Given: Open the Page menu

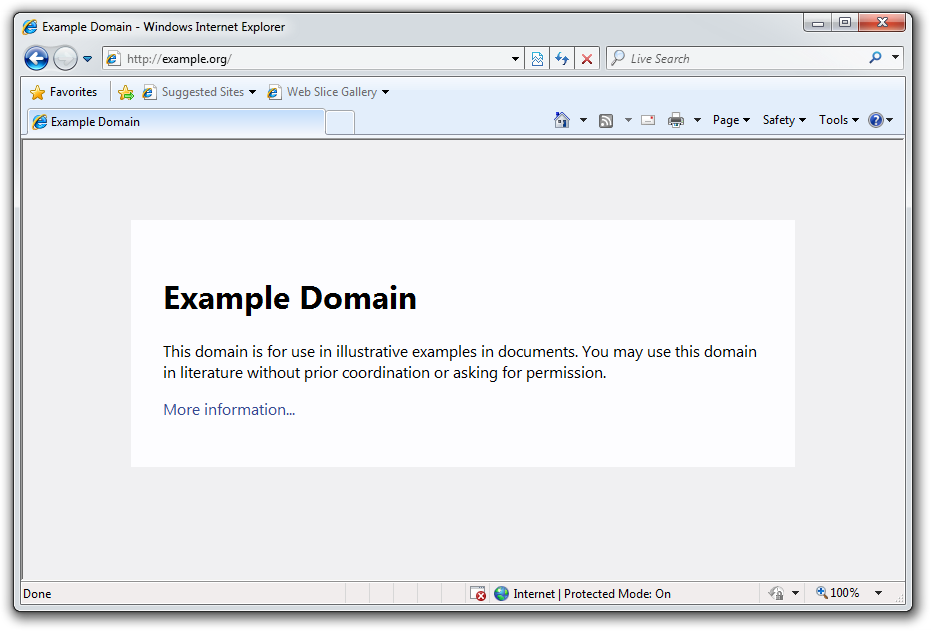Looking at the screenshot, I should (x=731, y=120).
